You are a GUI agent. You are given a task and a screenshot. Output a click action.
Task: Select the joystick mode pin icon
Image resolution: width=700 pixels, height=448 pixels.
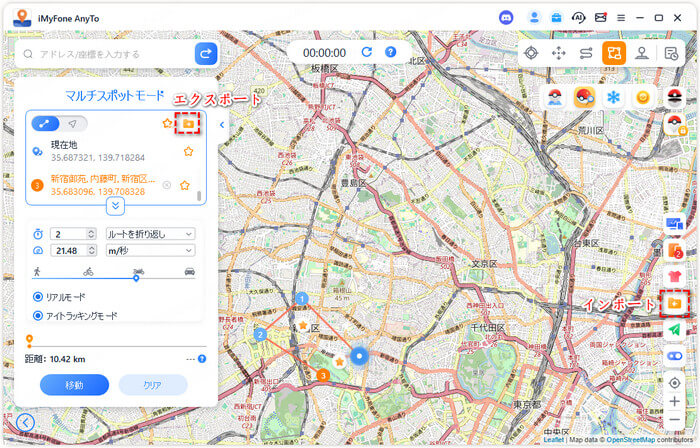643,53
